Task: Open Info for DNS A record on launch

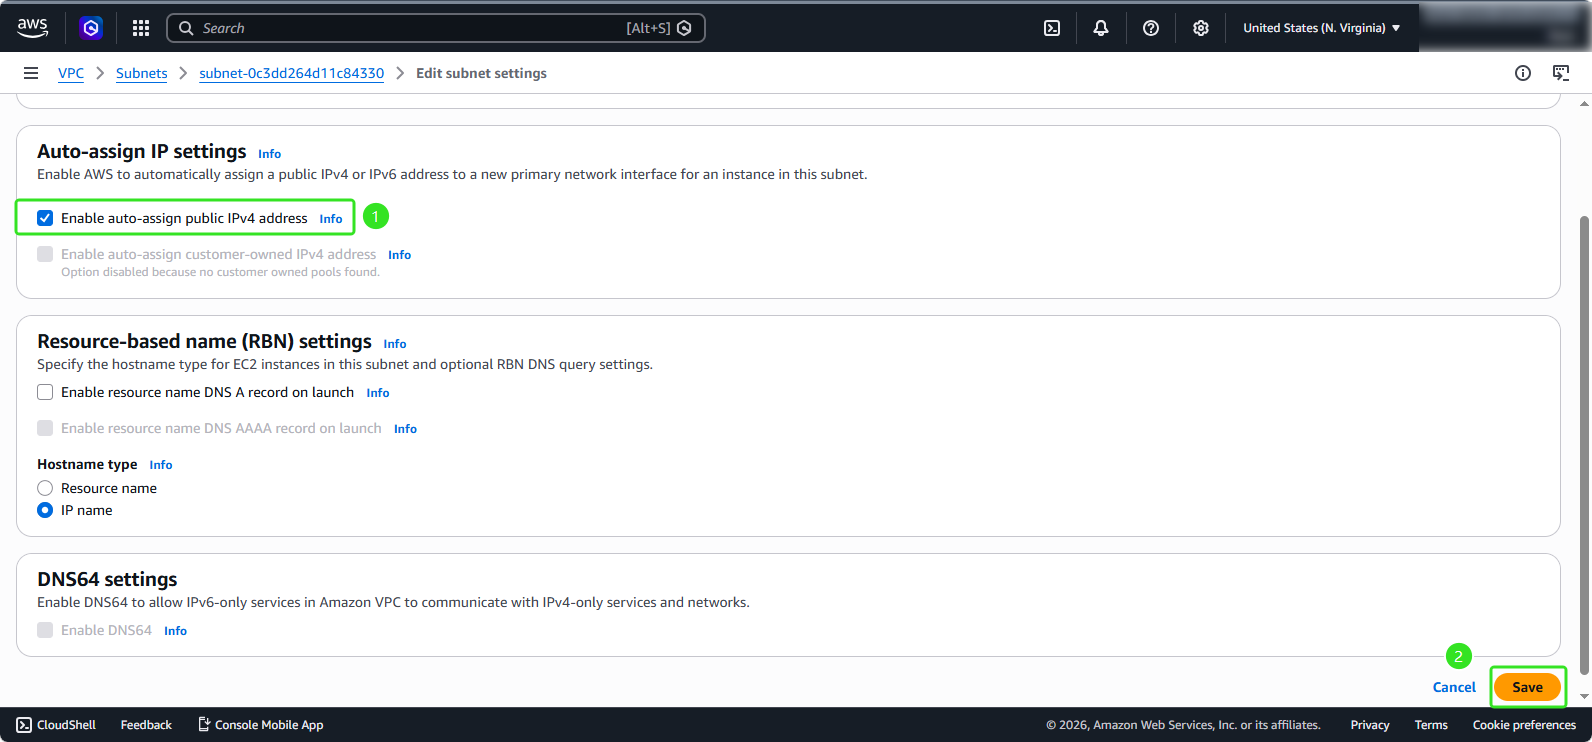Action: (378, 393)
